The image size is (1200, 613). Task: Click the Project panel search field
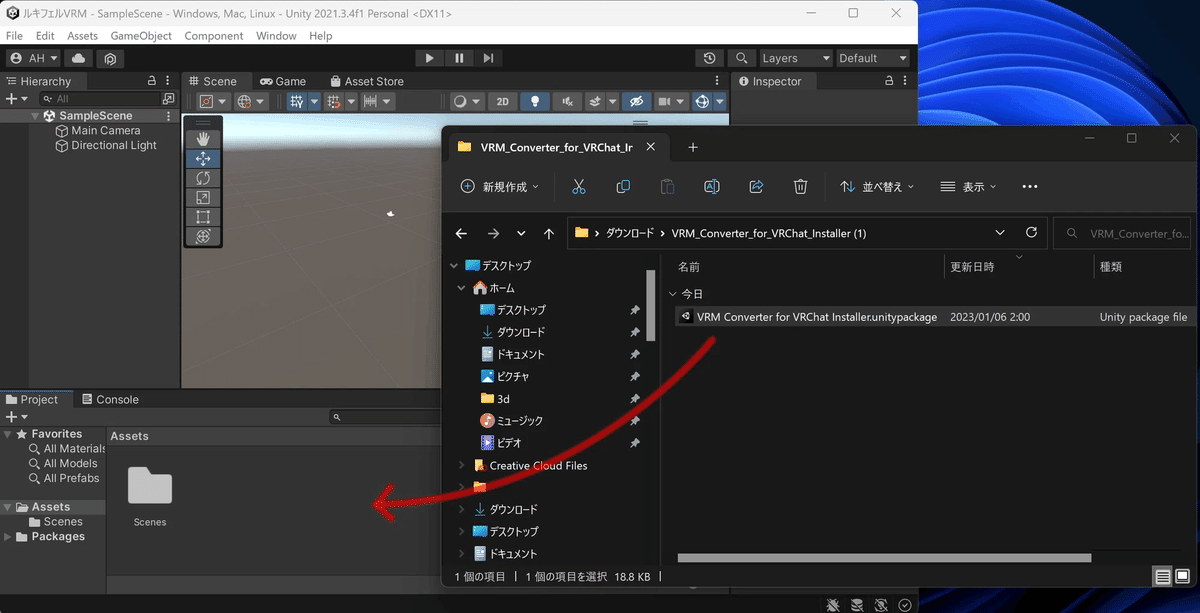(x=386, y=417)
